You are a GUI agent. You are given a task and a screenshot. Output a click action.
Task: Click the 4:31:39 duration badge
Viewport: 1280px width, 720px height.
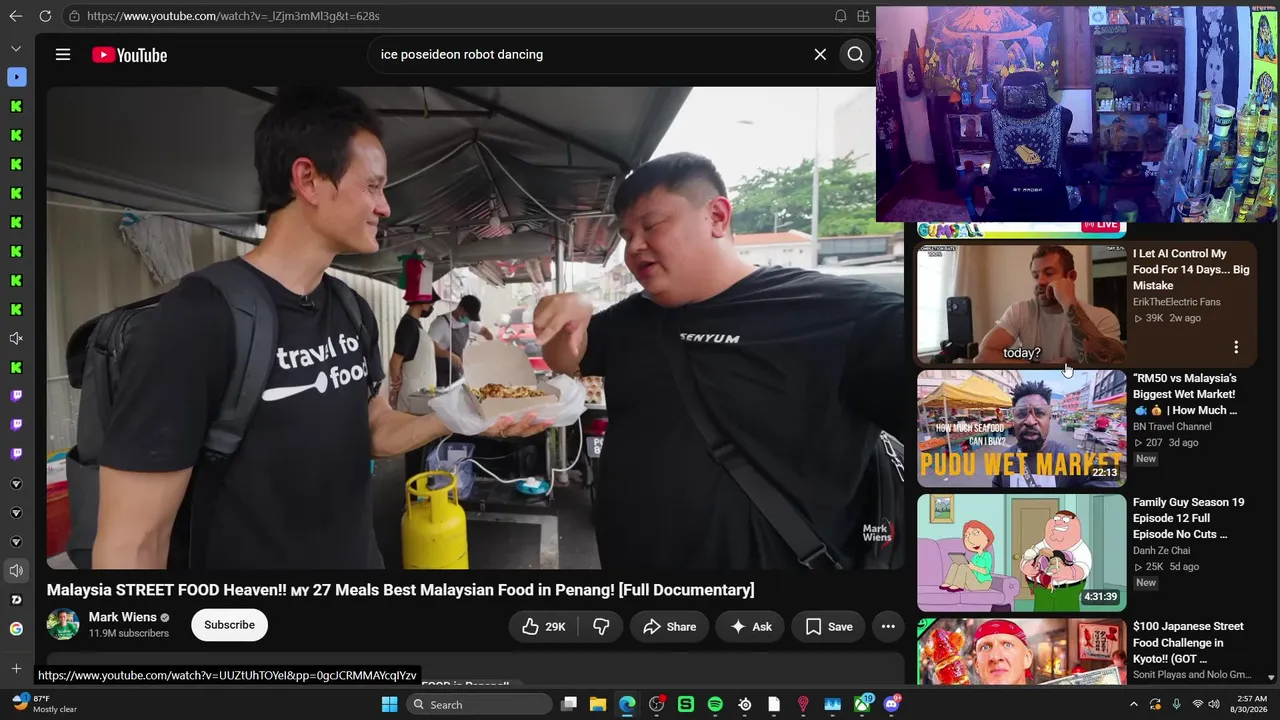coord(1100,597)
